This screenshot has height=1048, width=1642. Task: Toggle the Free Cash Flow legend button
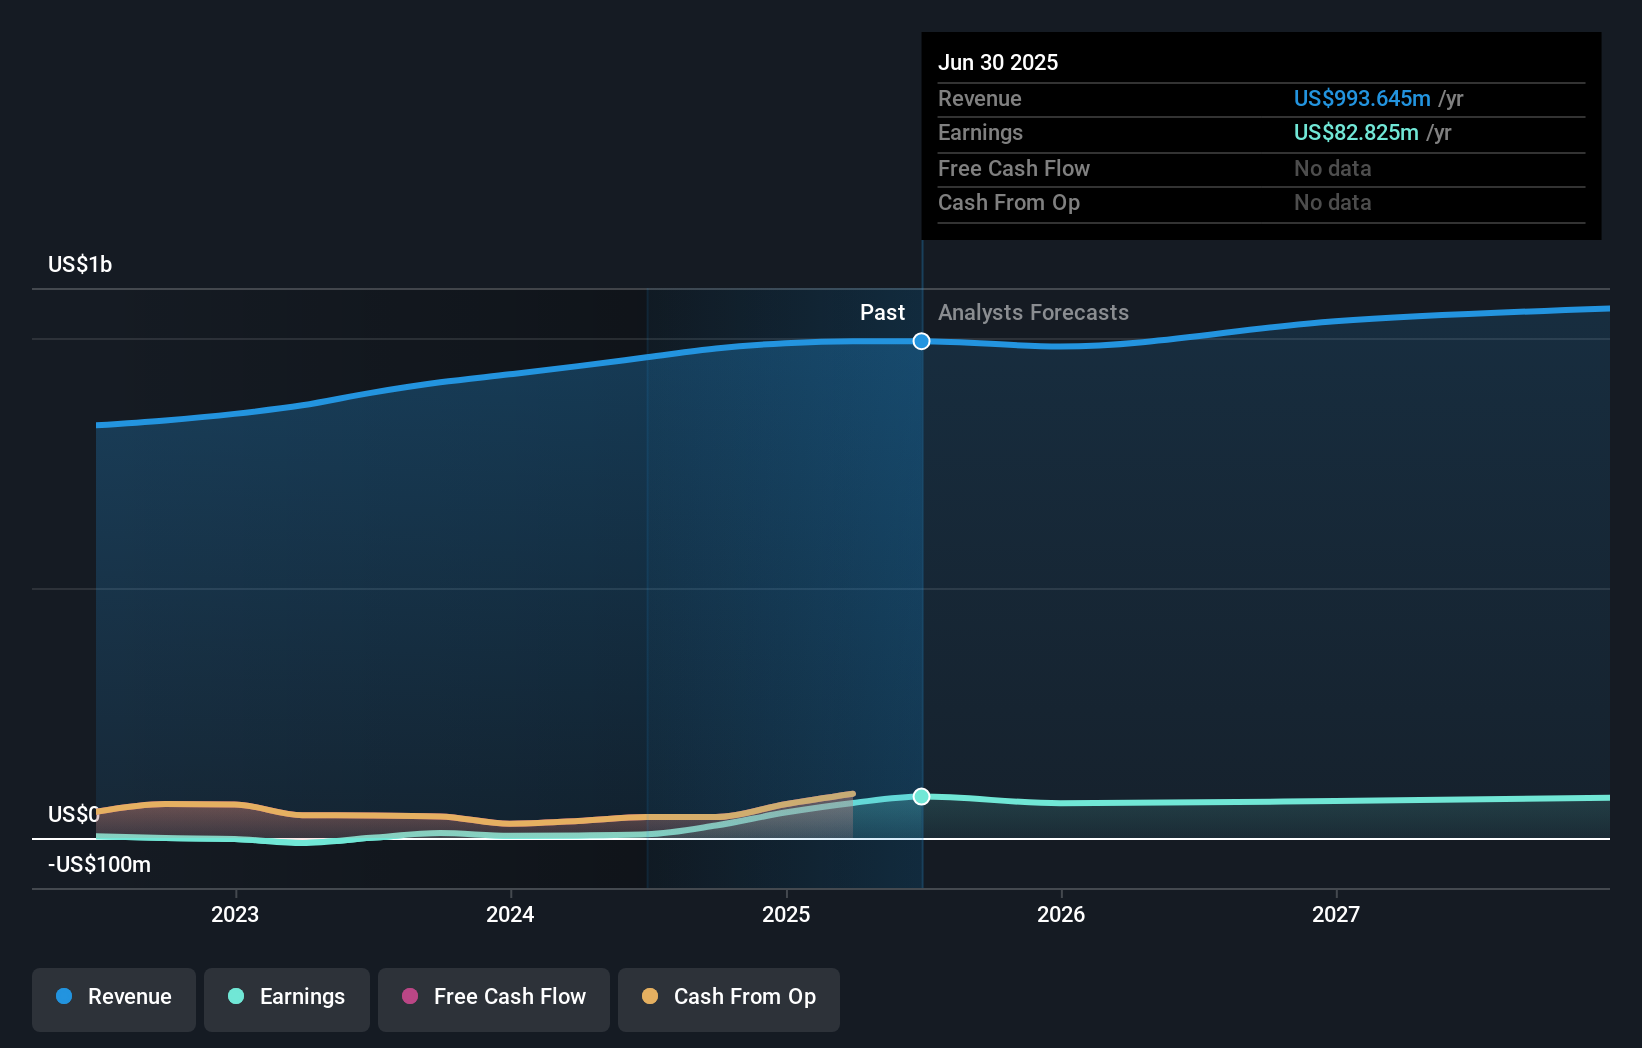pos(494,999)
